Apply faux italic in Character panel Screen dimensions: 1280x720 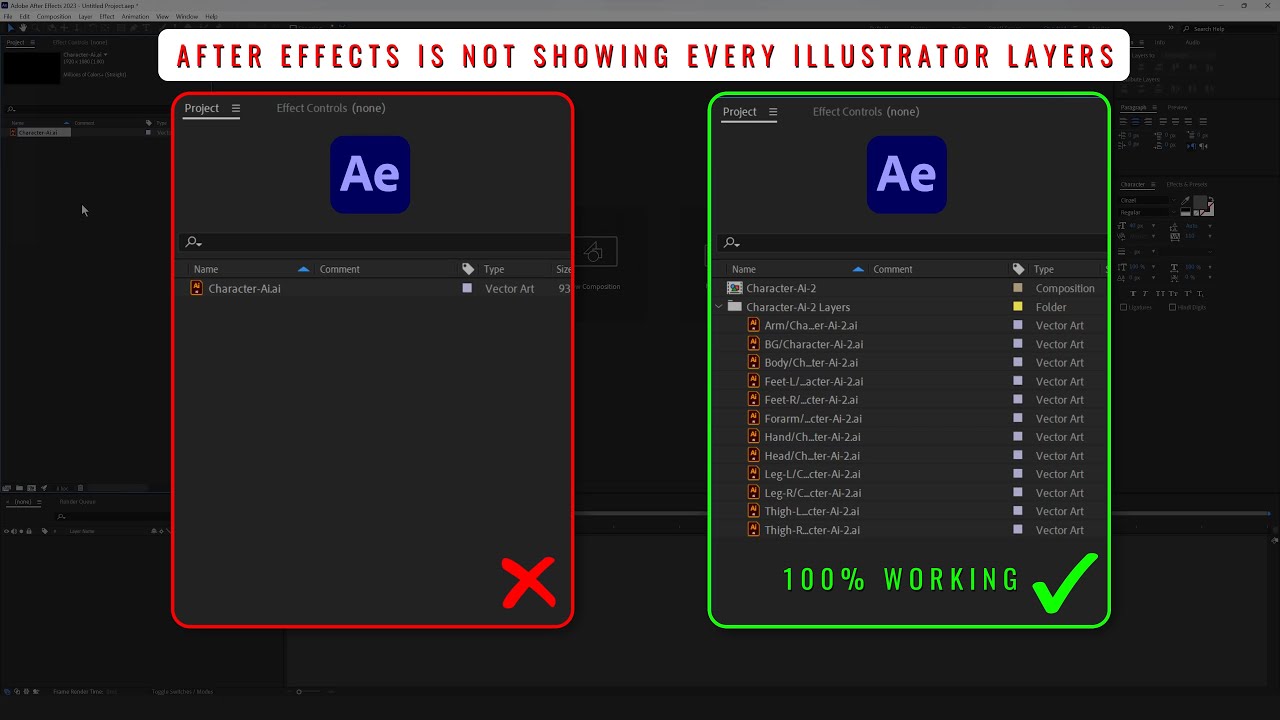[1145, 293]
